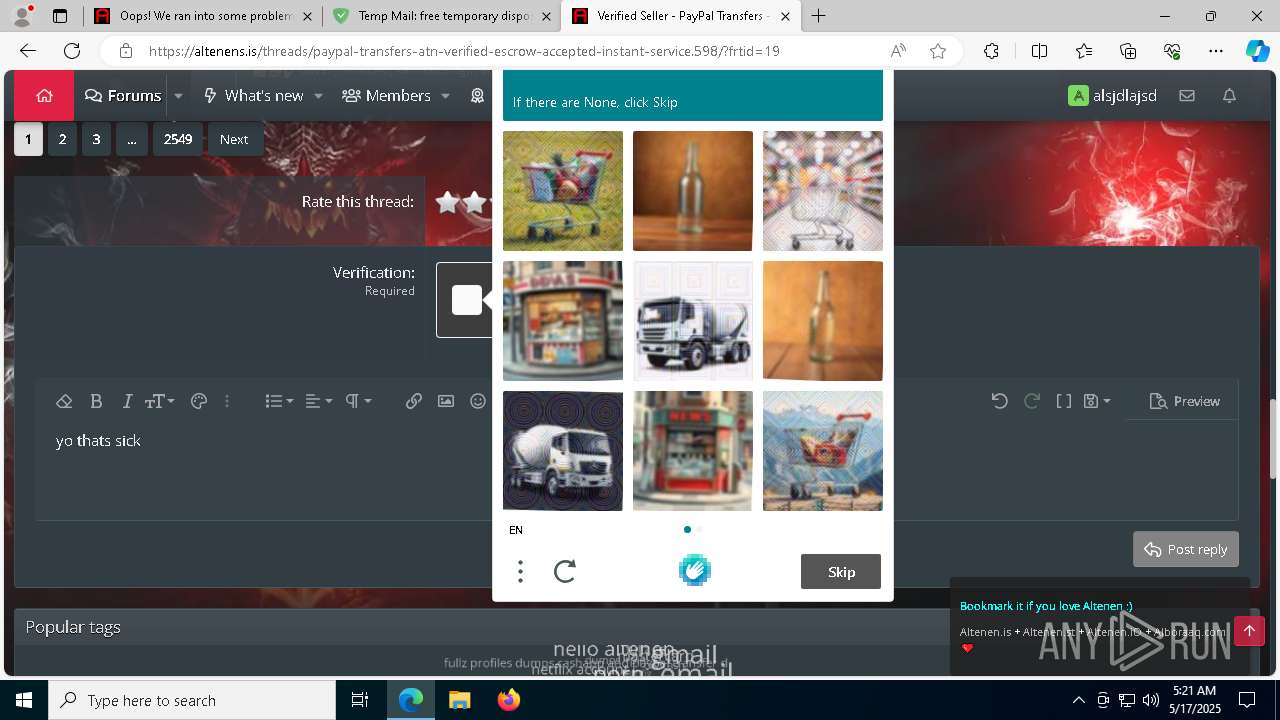Expand the Members dropdown arrow
This screenshot has height=720, width=1280.
pyautogui.click(x=445, y=96)
